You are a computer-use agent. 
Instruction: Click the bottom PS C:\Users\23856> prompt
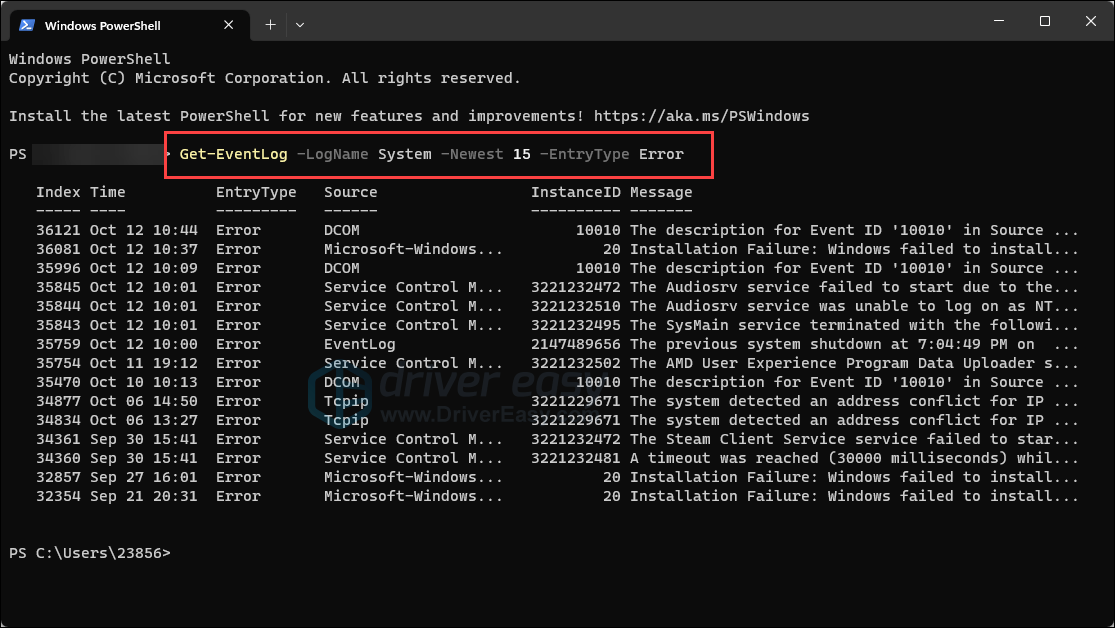click(x=90, y=553)
